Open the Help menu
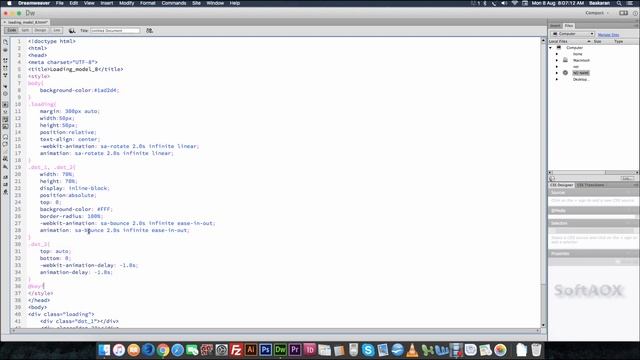Viewport: 640px width, 360px height. [x=235, y=3]
